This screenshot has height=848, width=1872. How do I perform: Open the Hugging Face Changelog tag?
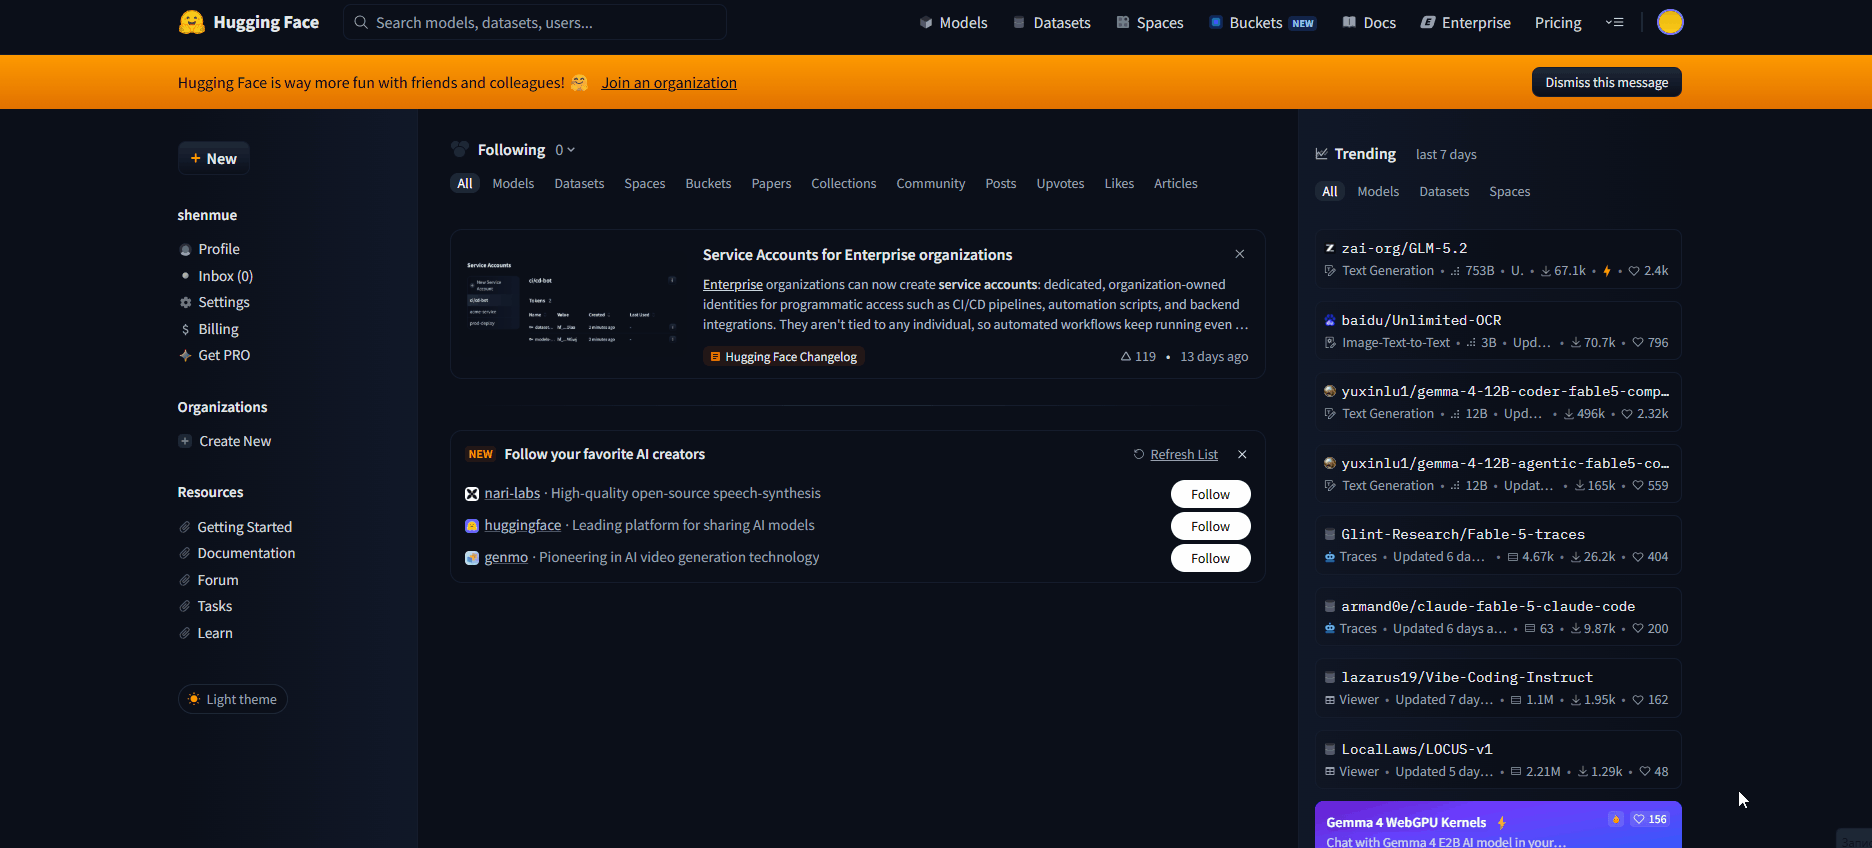[x=783, y=357]
